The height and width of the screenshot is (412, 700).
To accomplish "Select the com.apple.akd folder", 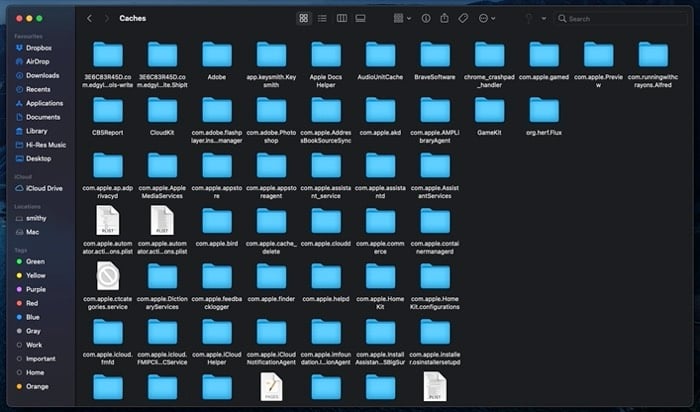I will (x=380, y=110).
